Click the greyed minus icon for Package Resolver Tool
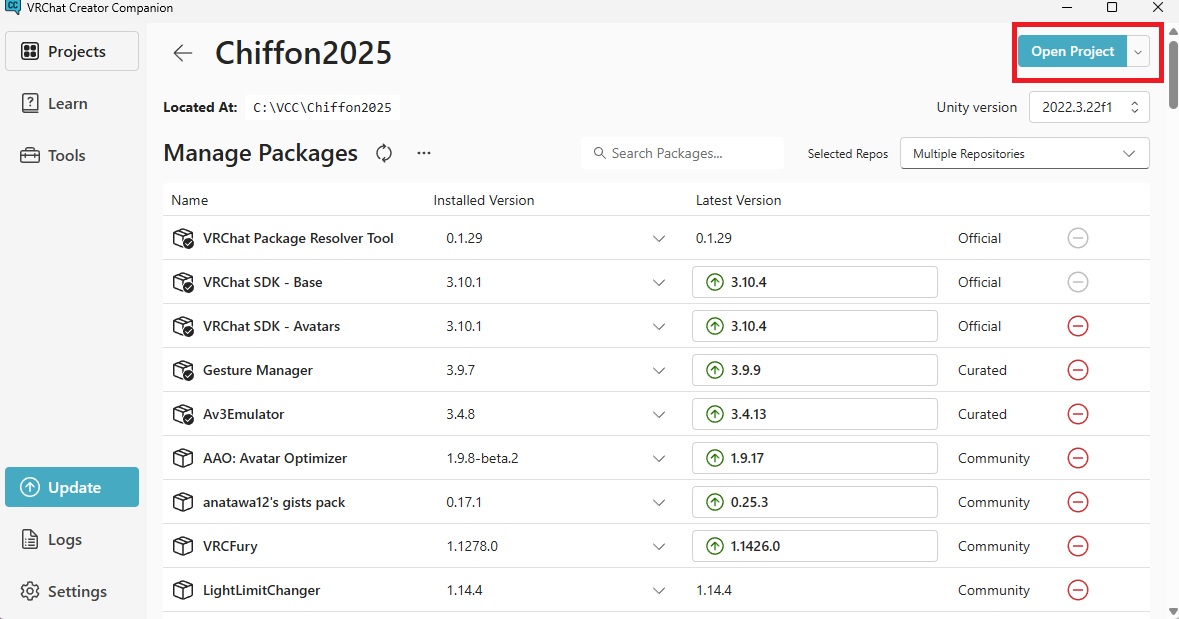Screen dimensions: 1179x619 pyautogui.click(x=1077, y=238)
